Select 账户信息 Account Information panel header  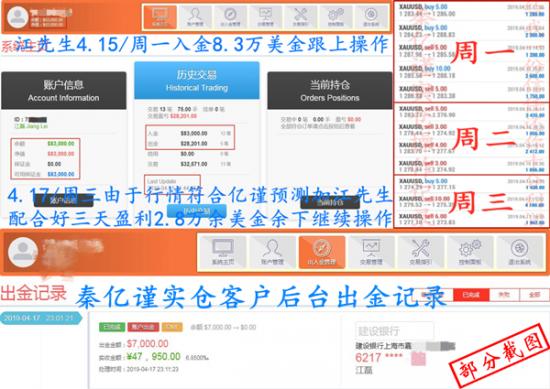pyautogui.click(x=63, y=90)
